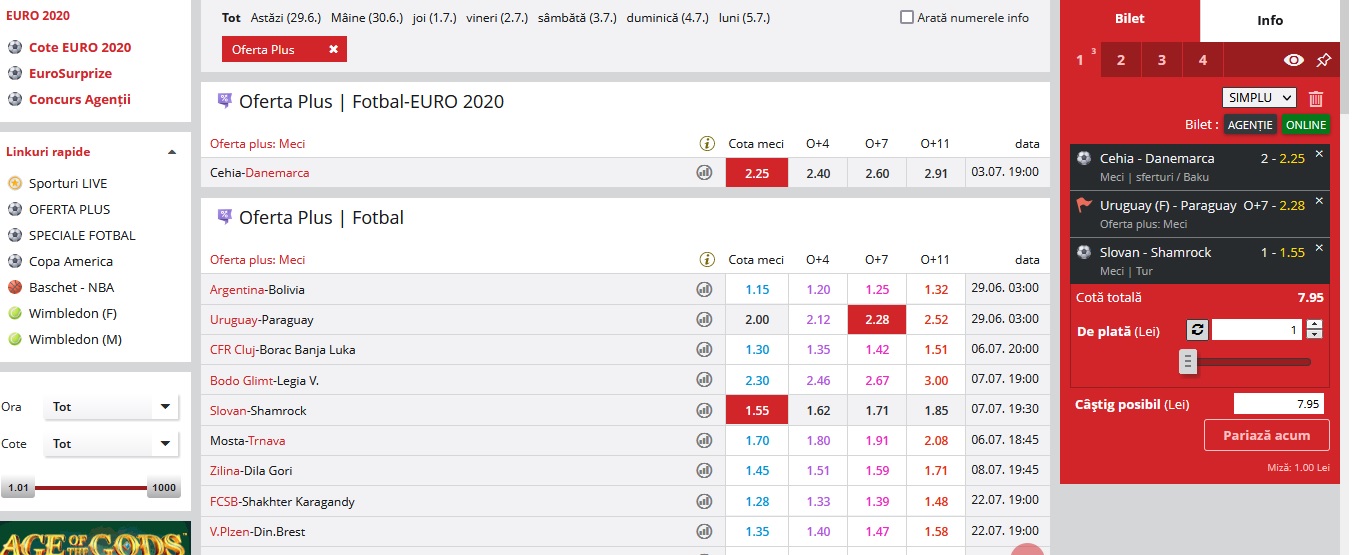The image size is (1356, 555).
Task: Click info icon in Fotbal table header
Action: (x=706, y=260)
